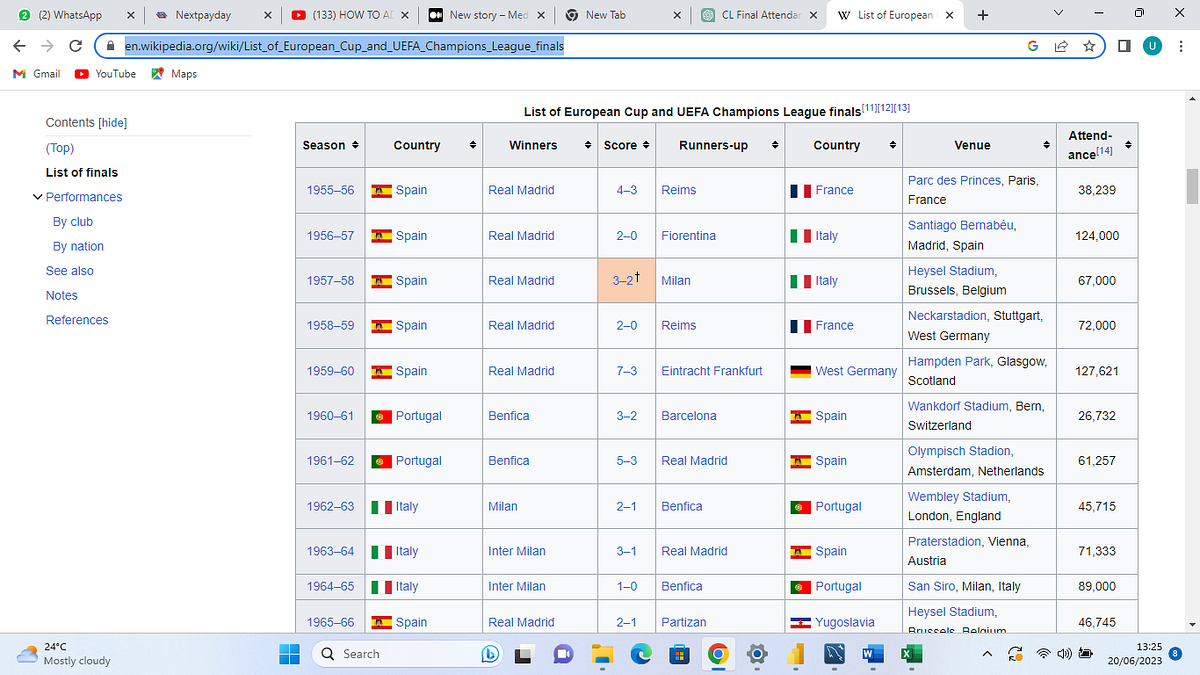Image resolution: width=1200 pixels, height=675 pixels.
Task: Open the tab search chevron
Action: 1059,14
